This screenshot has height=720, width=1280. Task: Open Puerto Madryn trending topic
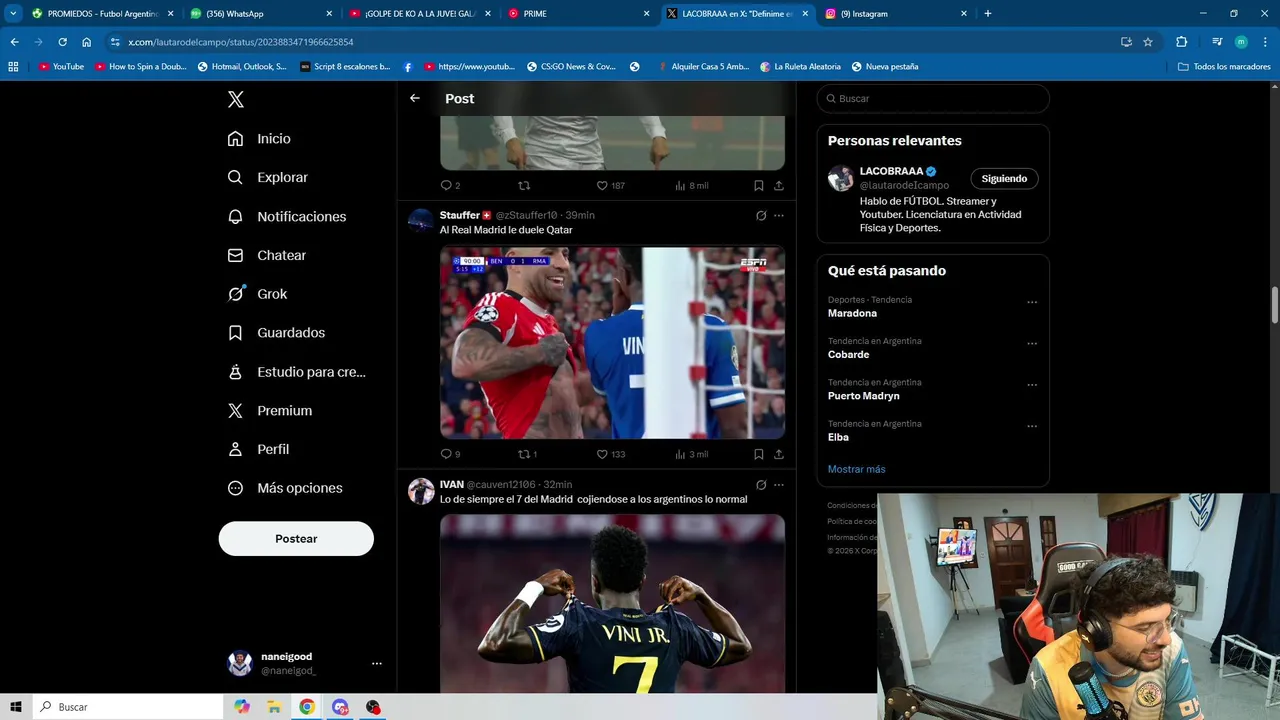(x=864, y=396)
